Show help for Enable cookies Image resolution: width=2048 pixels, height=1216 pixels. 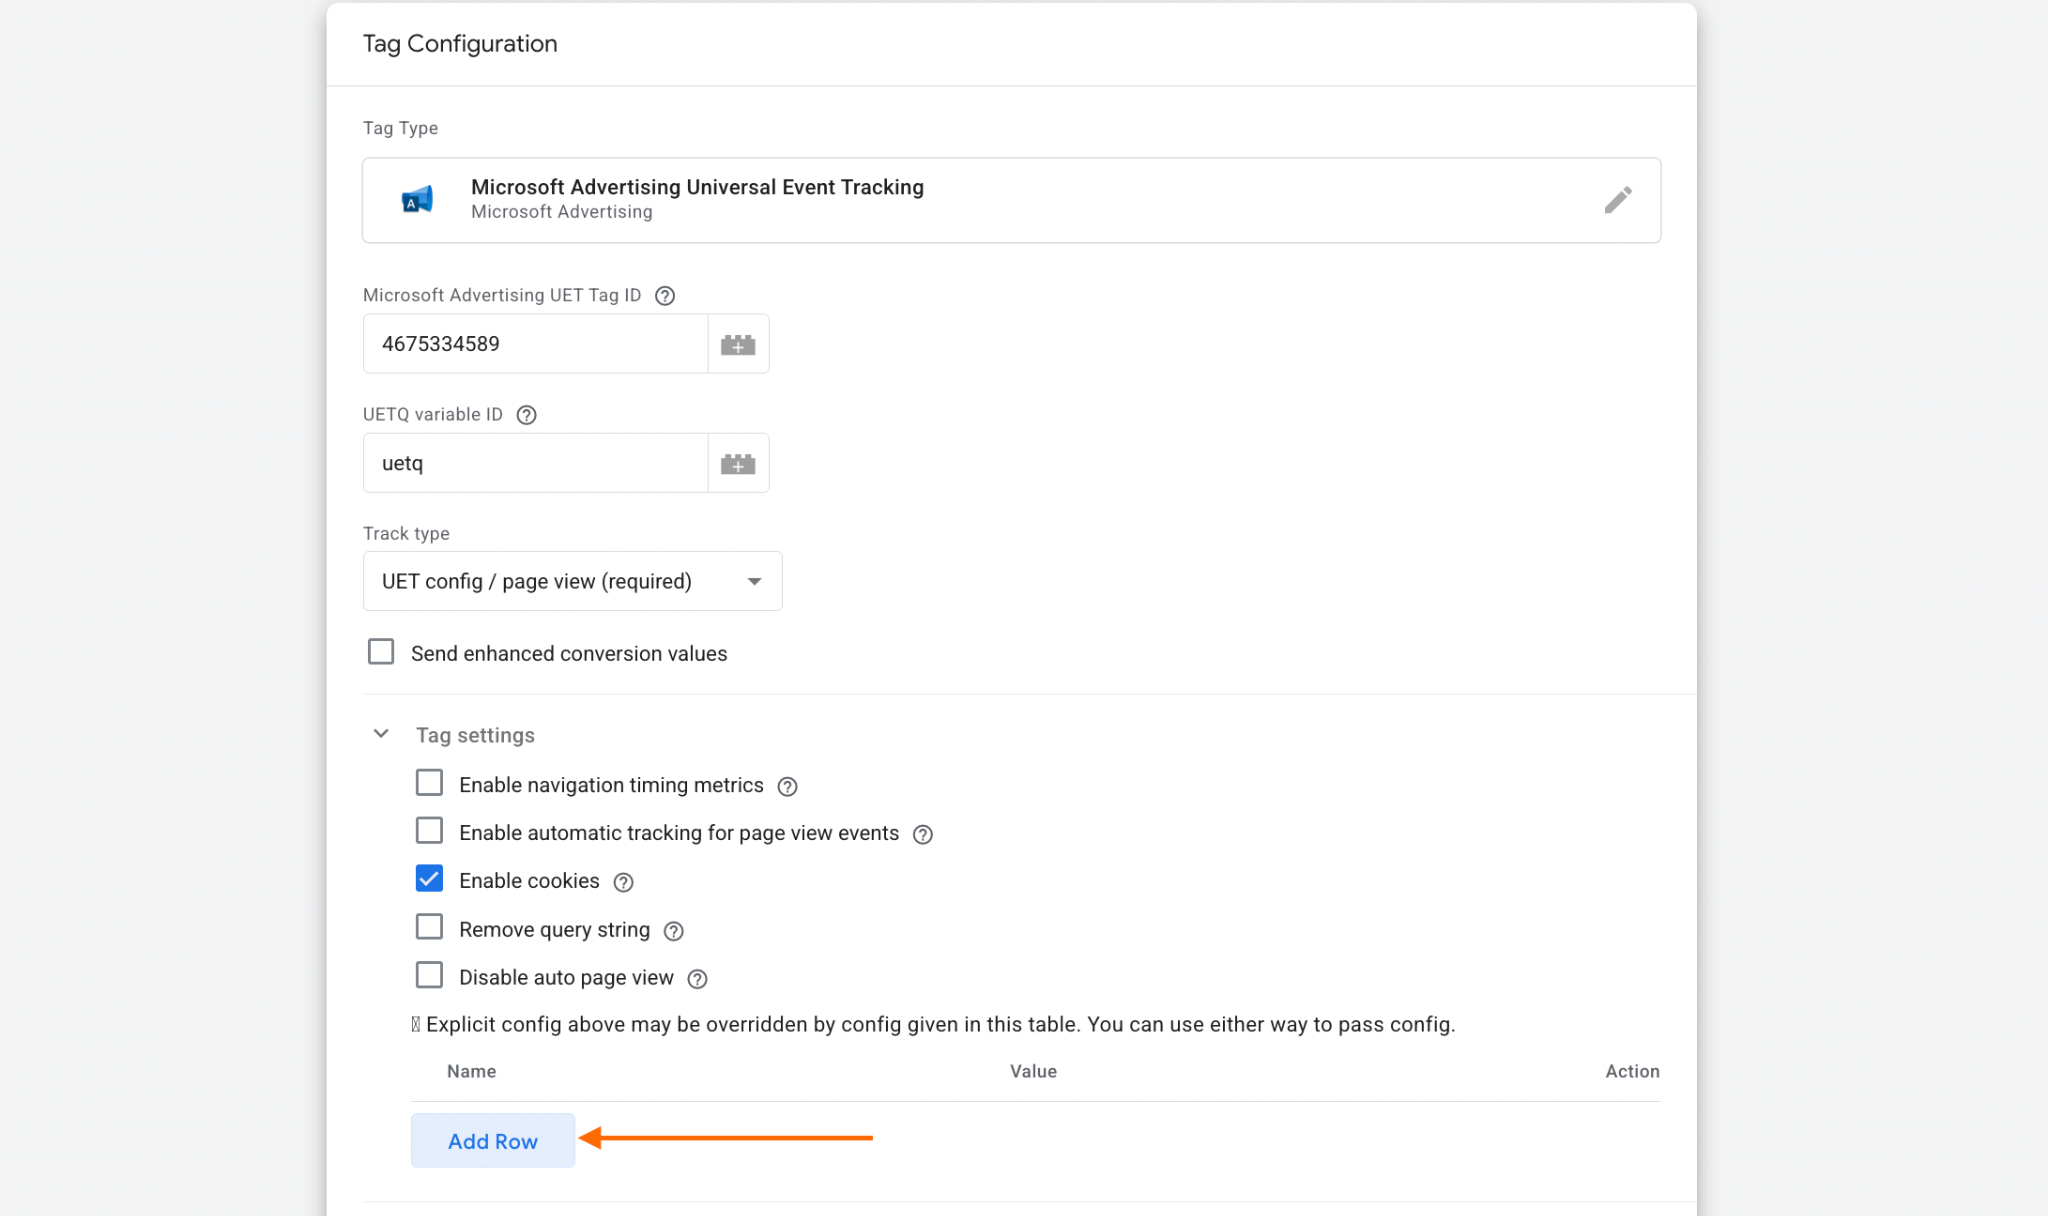click(x=623, y=882)
